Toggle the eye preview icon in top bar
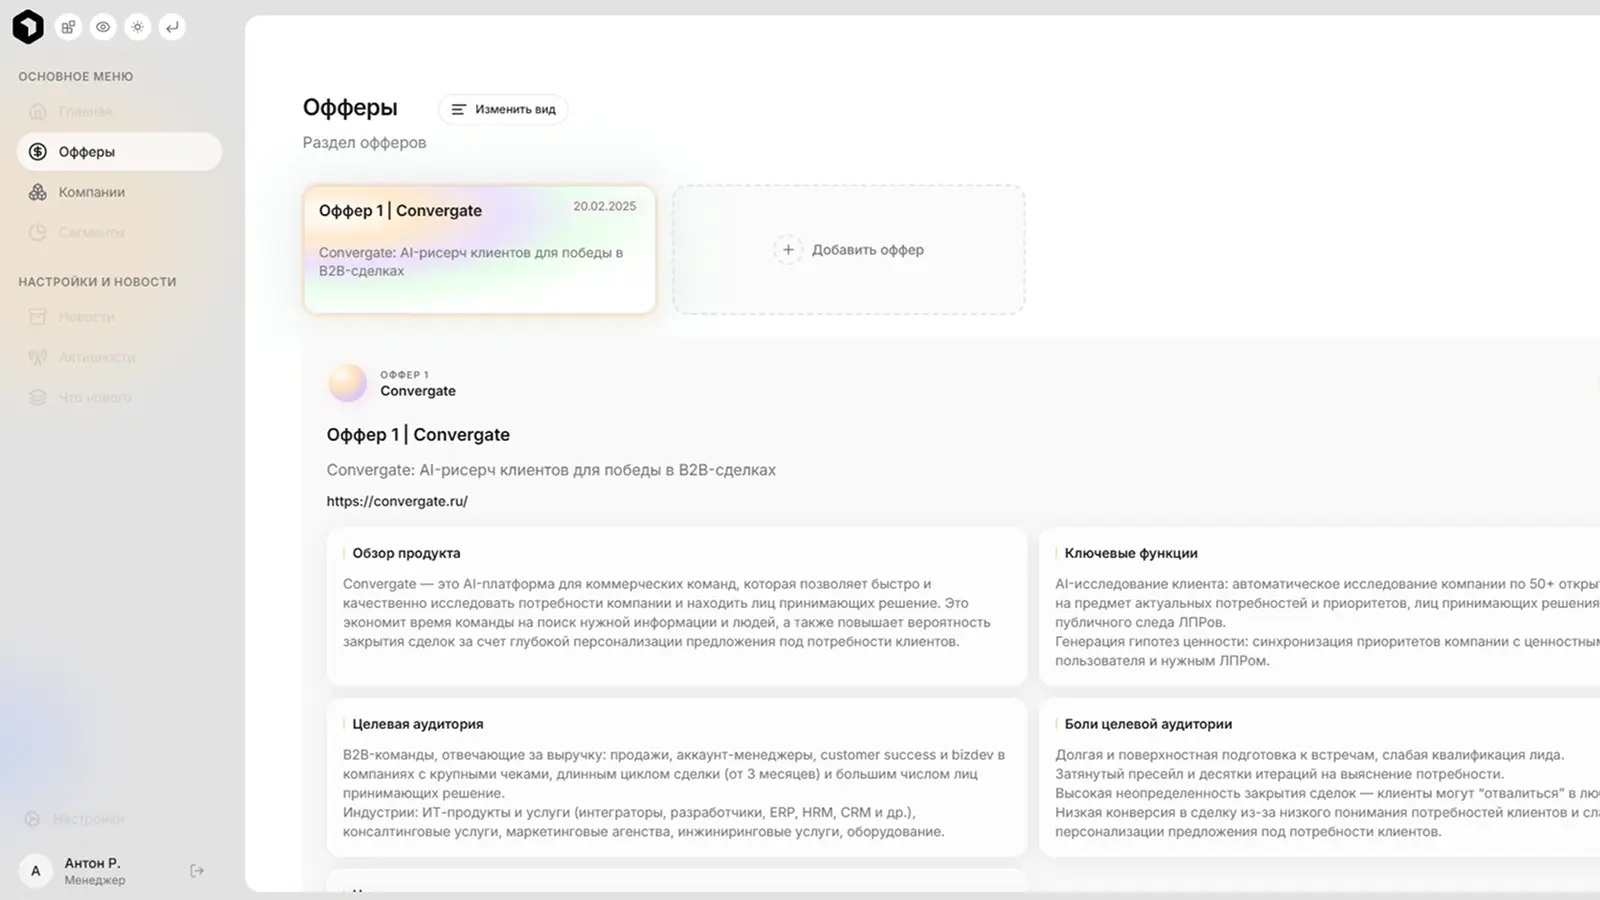 tap(102, 27)
